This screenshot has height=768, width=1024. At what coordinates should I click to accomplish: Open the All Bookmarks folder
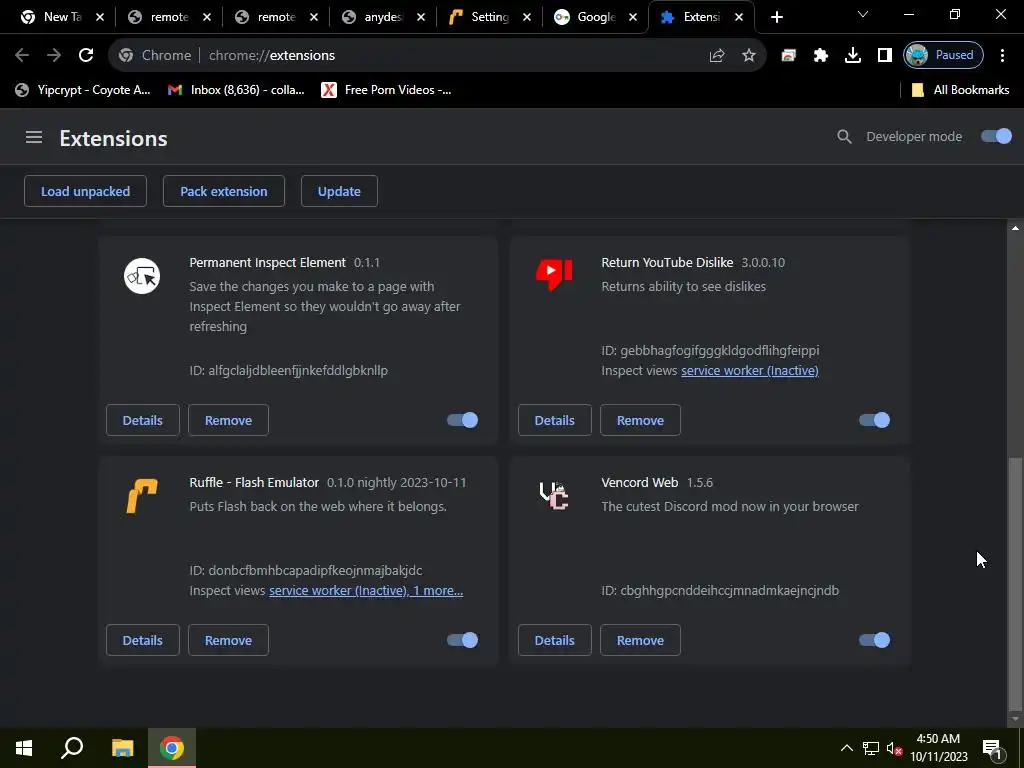pyautogui.click(x=960, y=90)
